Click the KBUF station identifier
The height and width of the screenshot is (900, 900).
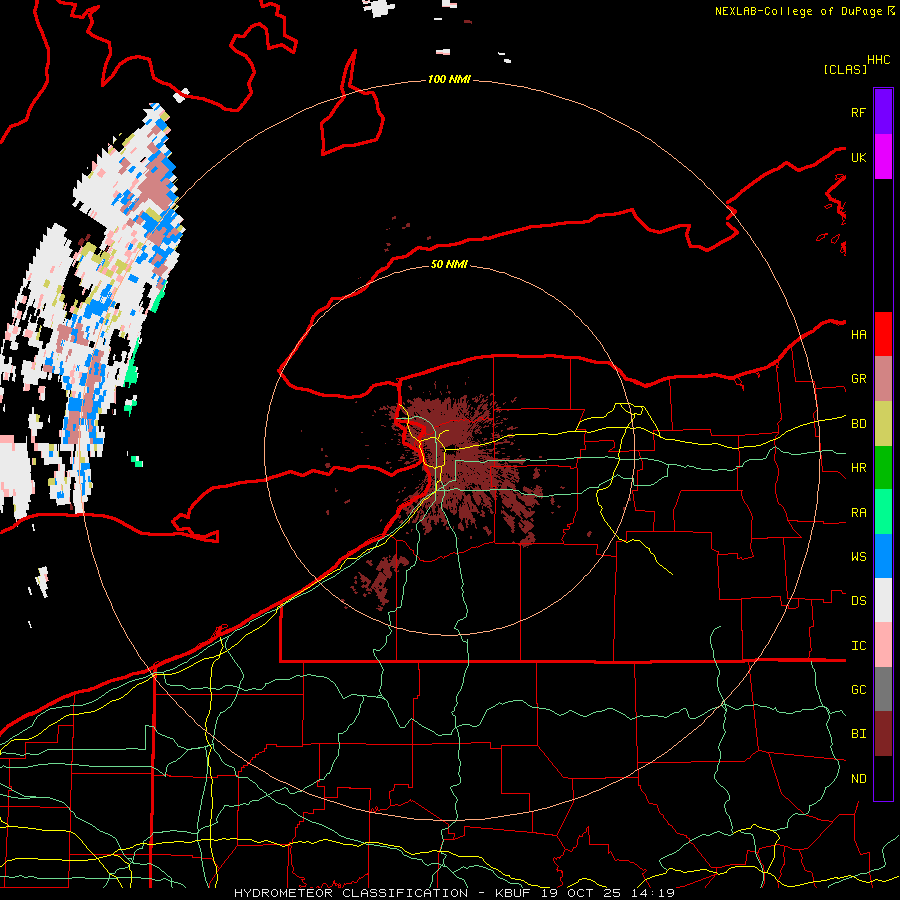(x=513, y=893)
